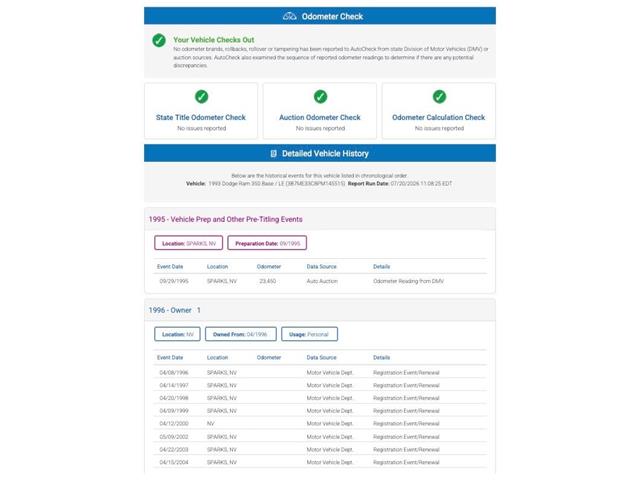Click the Odometer column header in 1995 table
The height and width of the screenshot is (480, 640).
pyautogui.click(x=269, y=267)
